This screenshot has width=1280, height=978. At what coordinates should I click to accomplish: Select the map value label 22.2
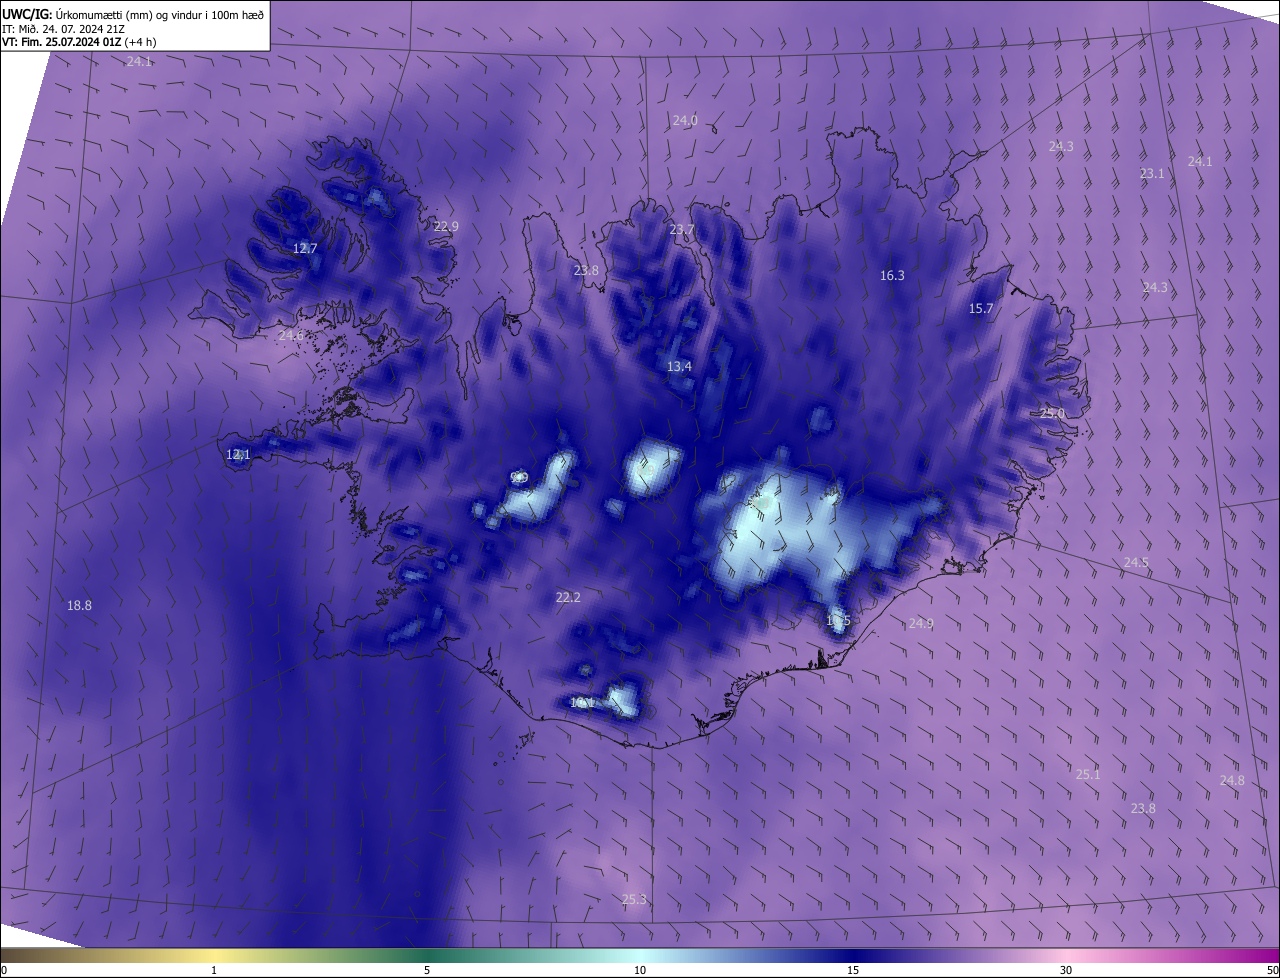(568, 597)
